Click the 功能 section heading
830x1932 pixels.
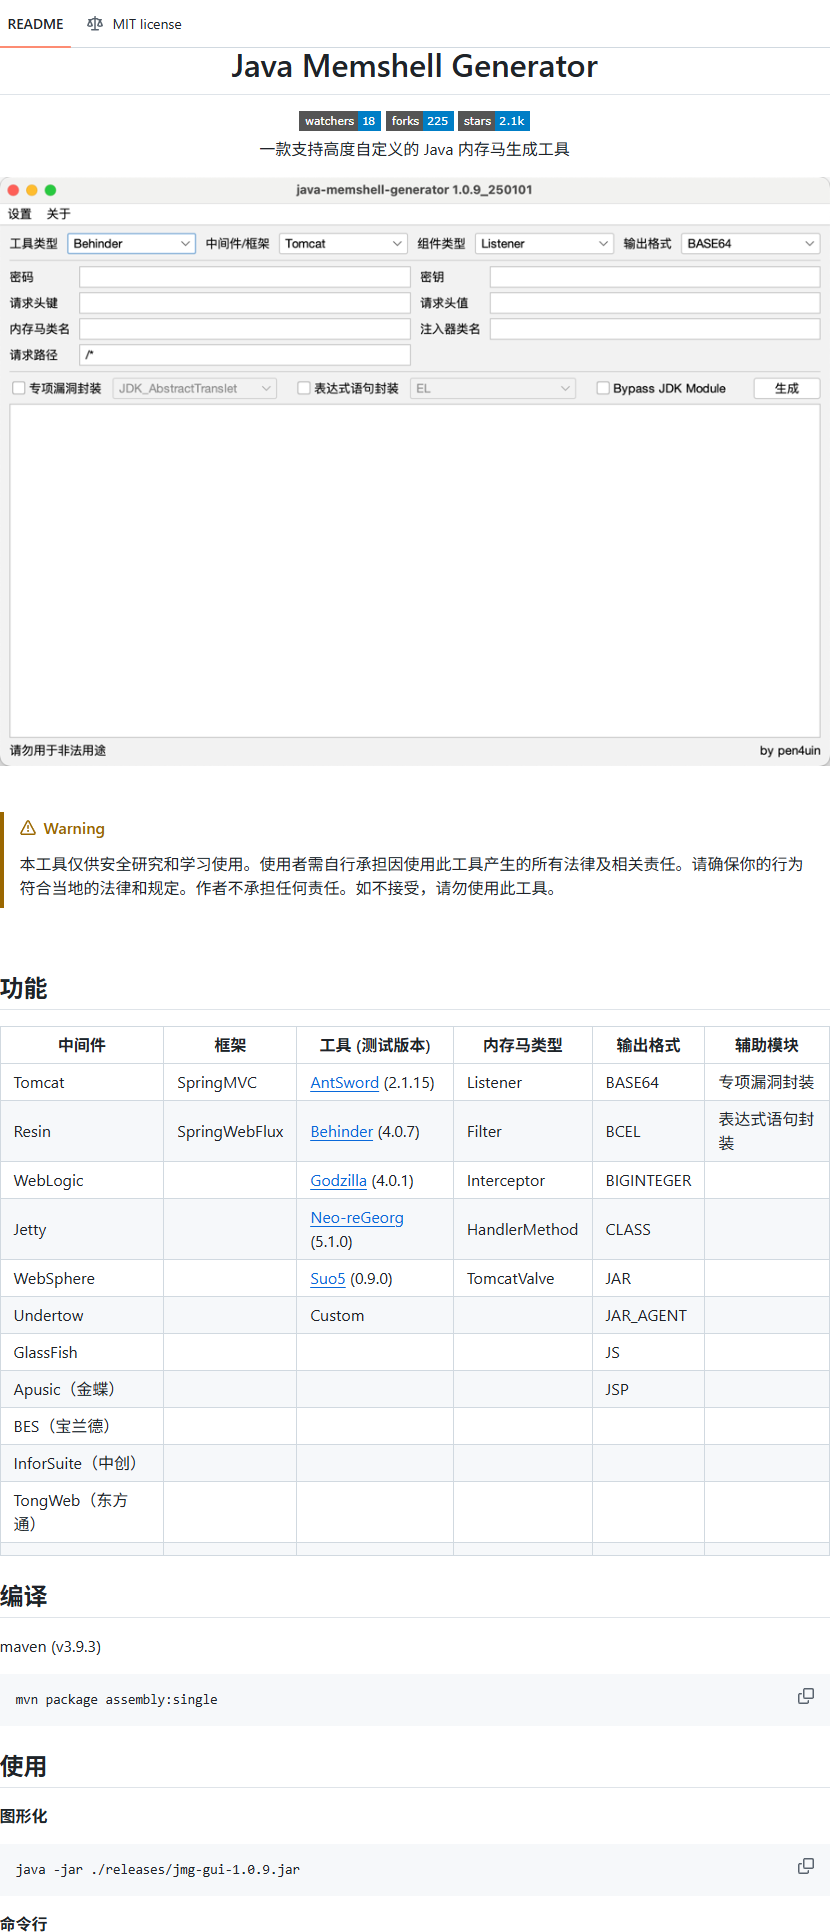click(x=24, y=989)
